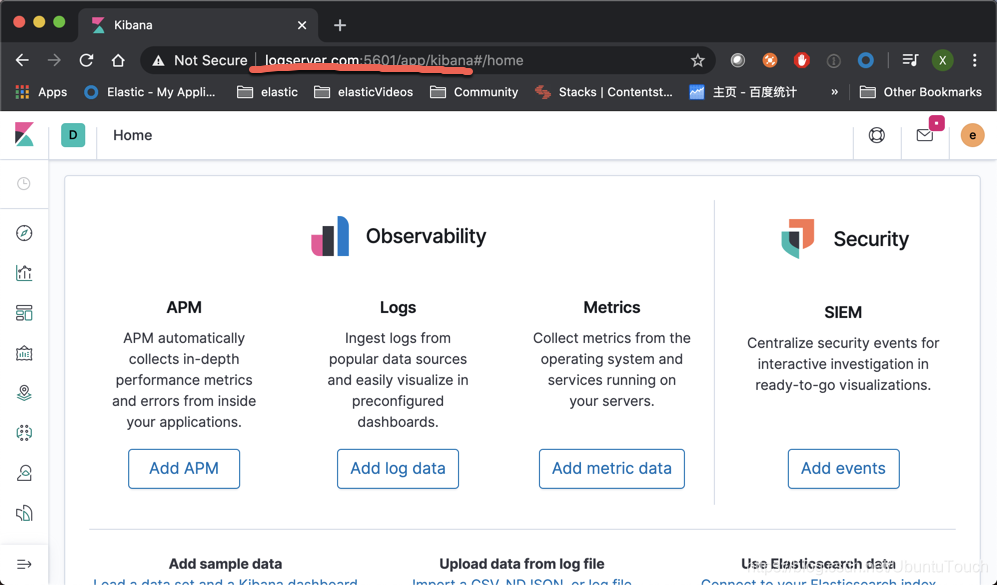The width and height of the screenshot is (997, 585).
Task: Open the user avatar 'e' menu
Action: 972,135
